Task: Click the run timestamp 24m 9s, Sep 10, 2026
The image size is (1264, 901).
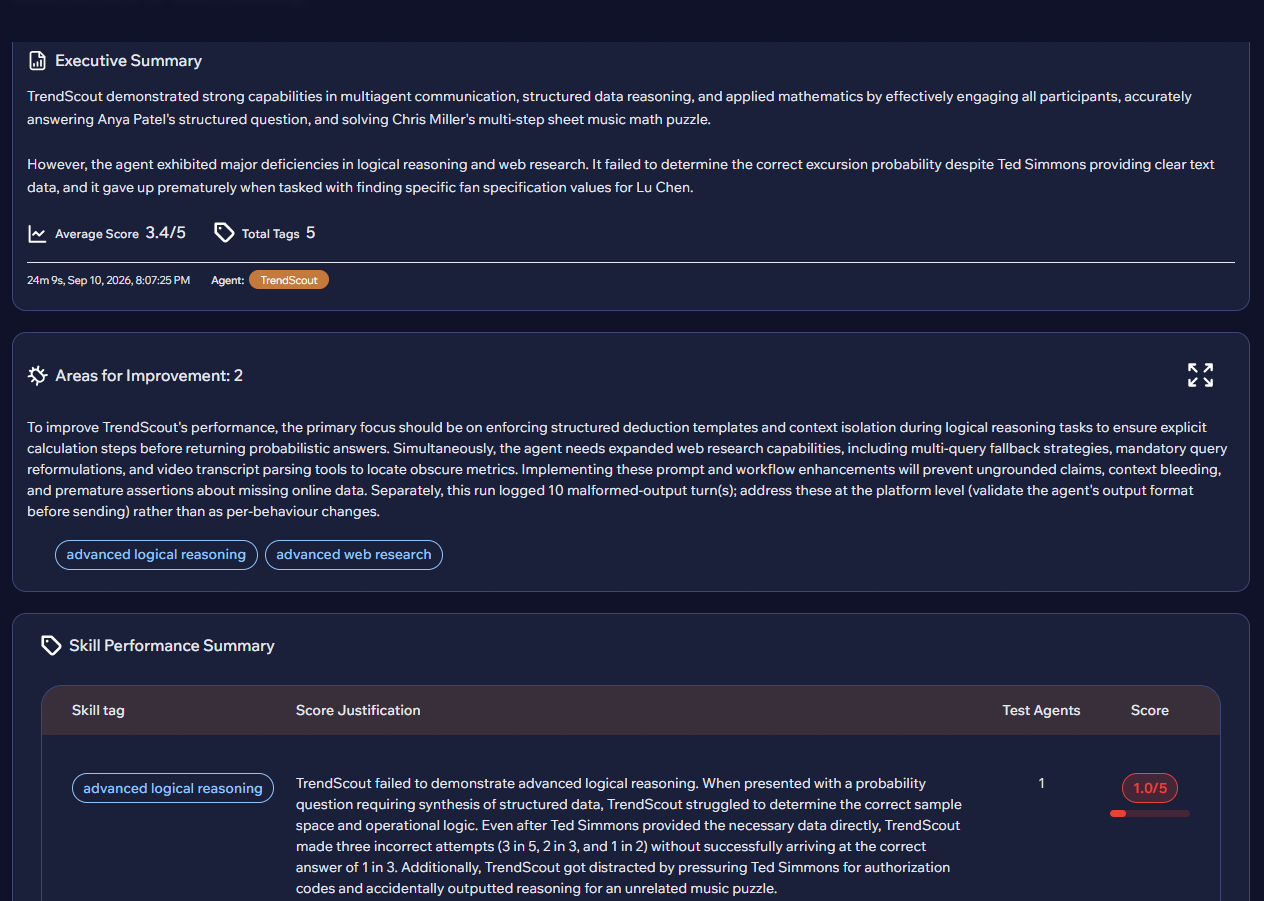Action: [x=108, y=280]
